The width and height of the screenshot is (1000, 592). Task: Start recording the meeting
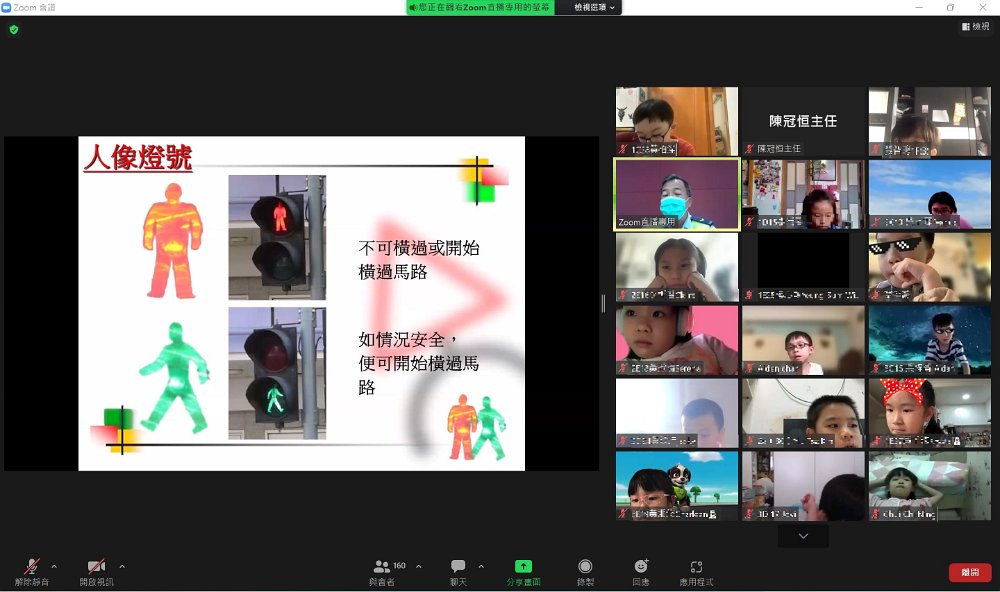click(x=585, y=569)
